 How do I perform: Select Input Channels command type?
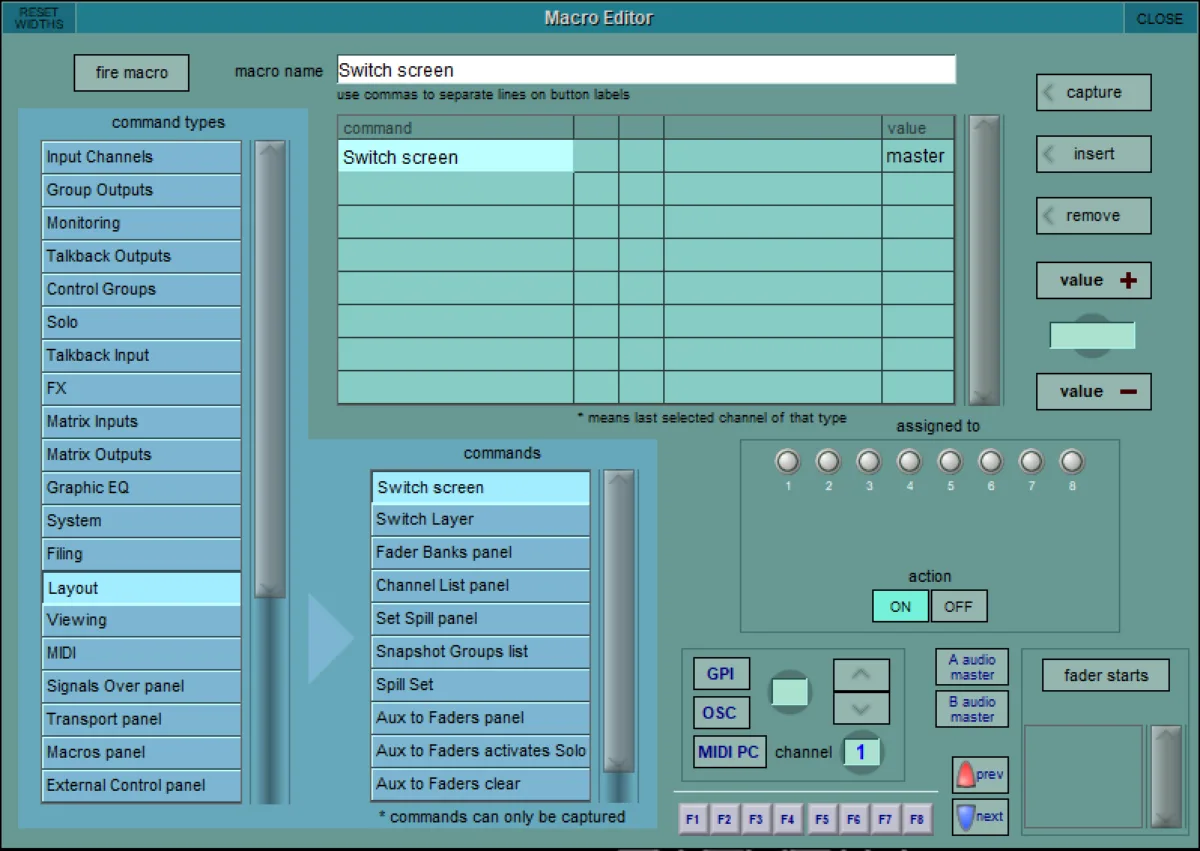pos(141,157)
